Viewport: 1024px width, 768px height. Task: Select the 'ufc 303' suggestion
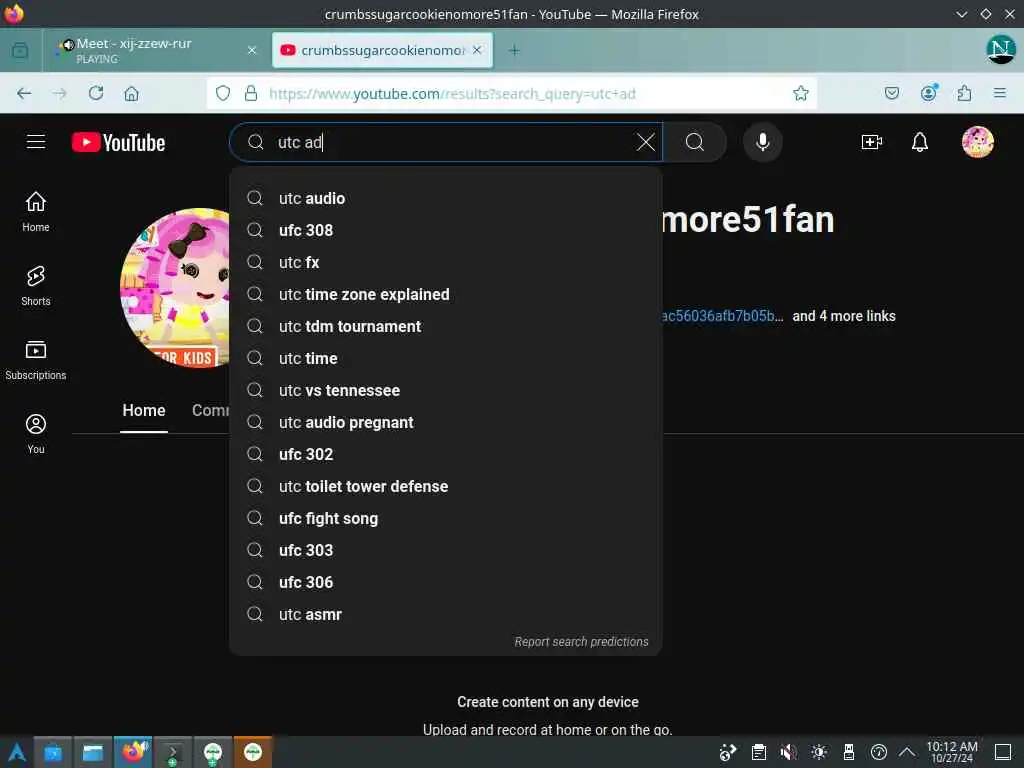445,551
